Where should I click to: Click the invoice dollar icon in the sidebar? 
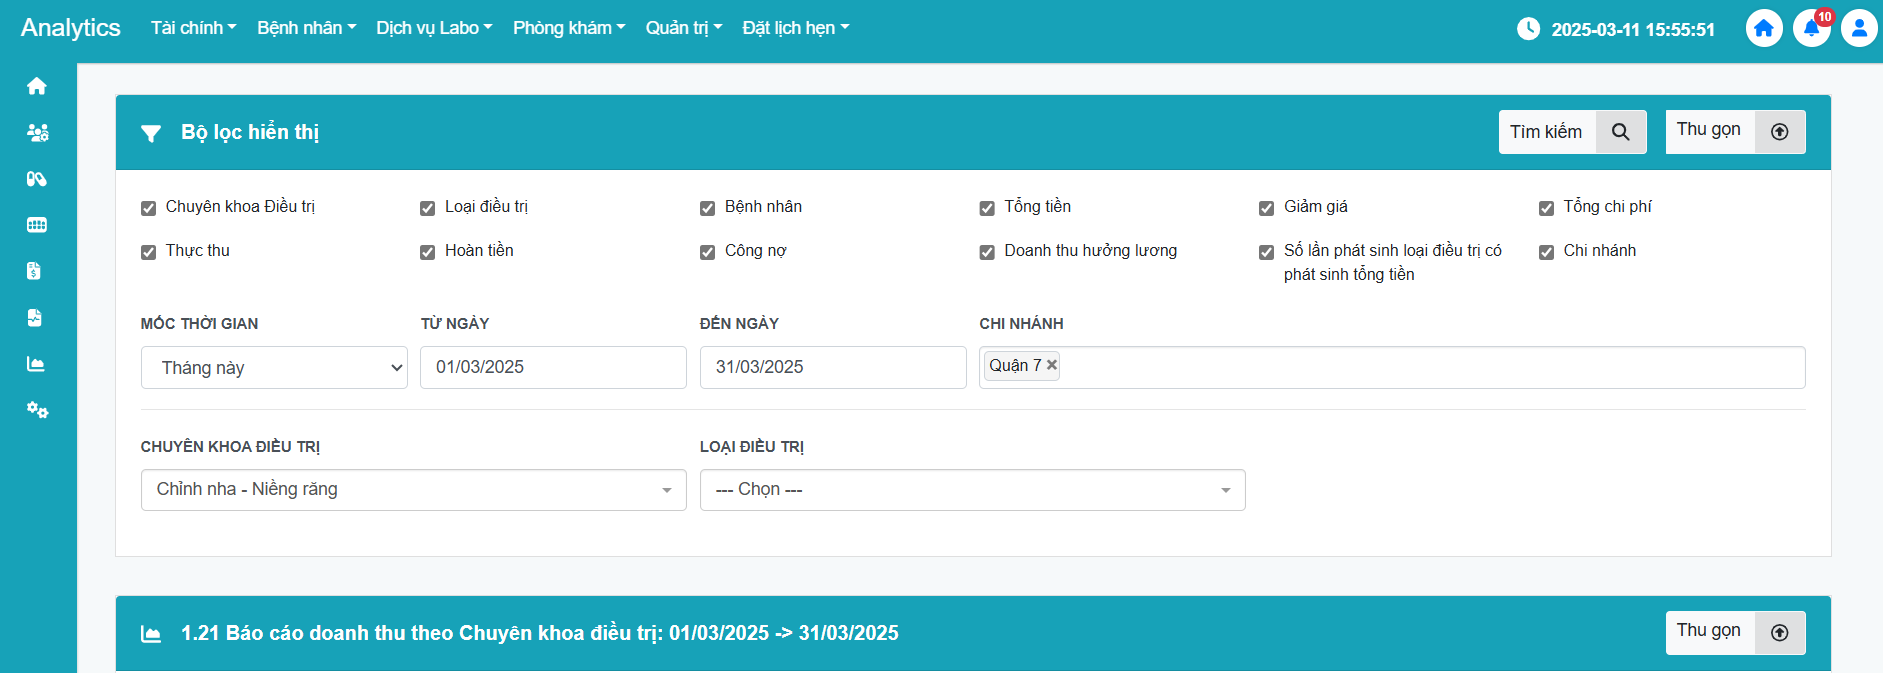coord(34,271)
